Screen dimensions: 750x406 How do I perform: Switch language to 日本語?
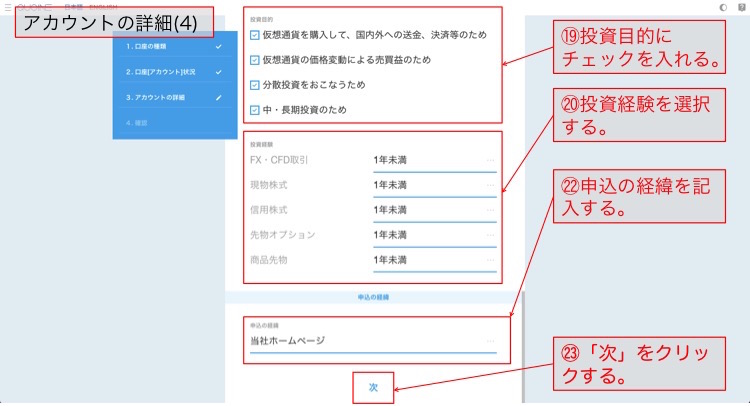[x=73, y=7]
